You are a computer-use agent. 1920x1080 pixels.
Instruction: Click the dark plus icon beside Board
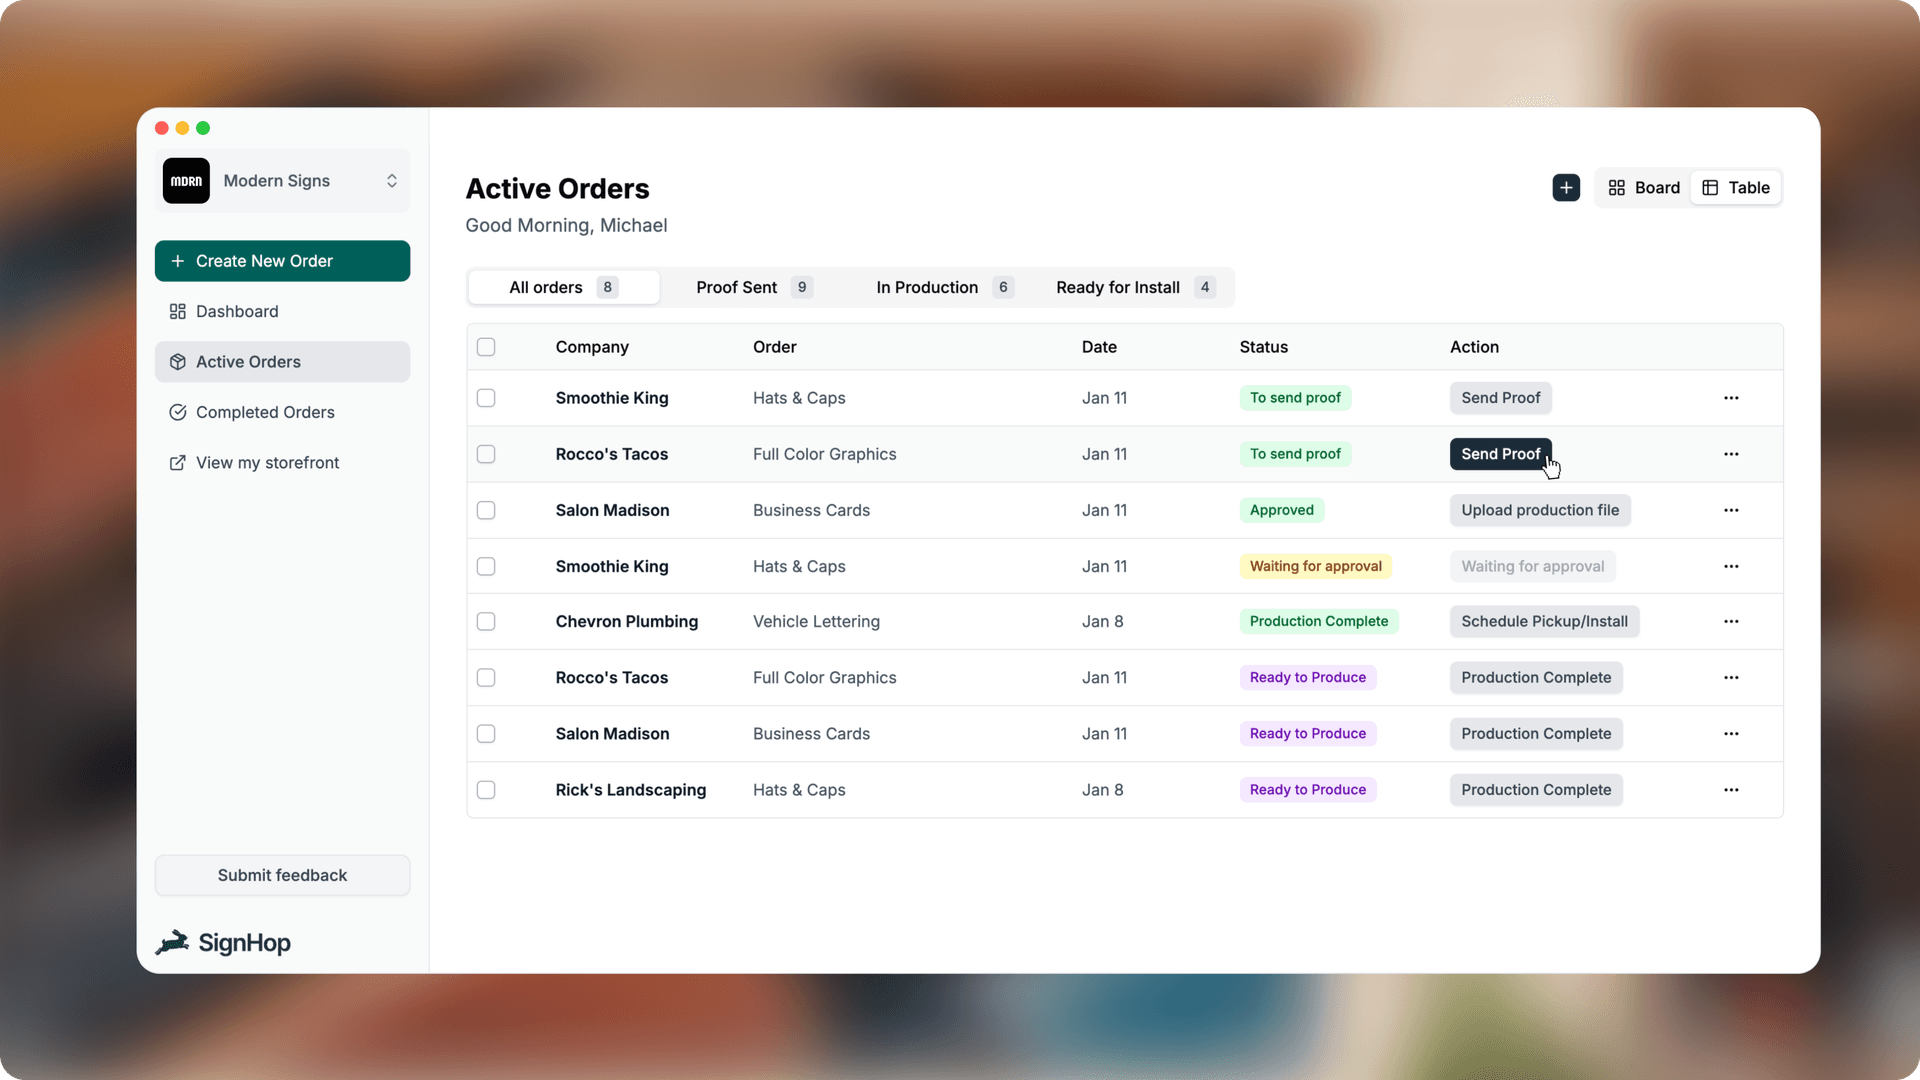tap(1566, 188)
